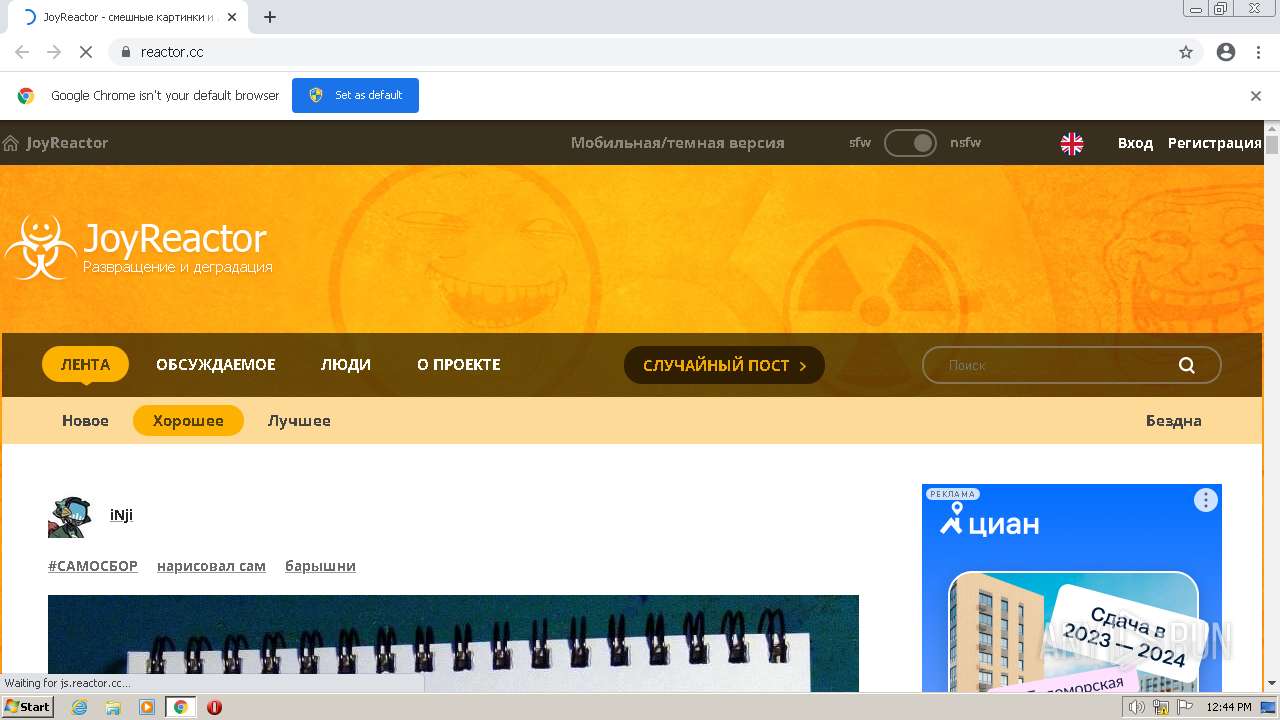Image resolution: width=1280 pixels, height=720 pixels.
Task: Click the network tray icon
Action: point(1161,707)
